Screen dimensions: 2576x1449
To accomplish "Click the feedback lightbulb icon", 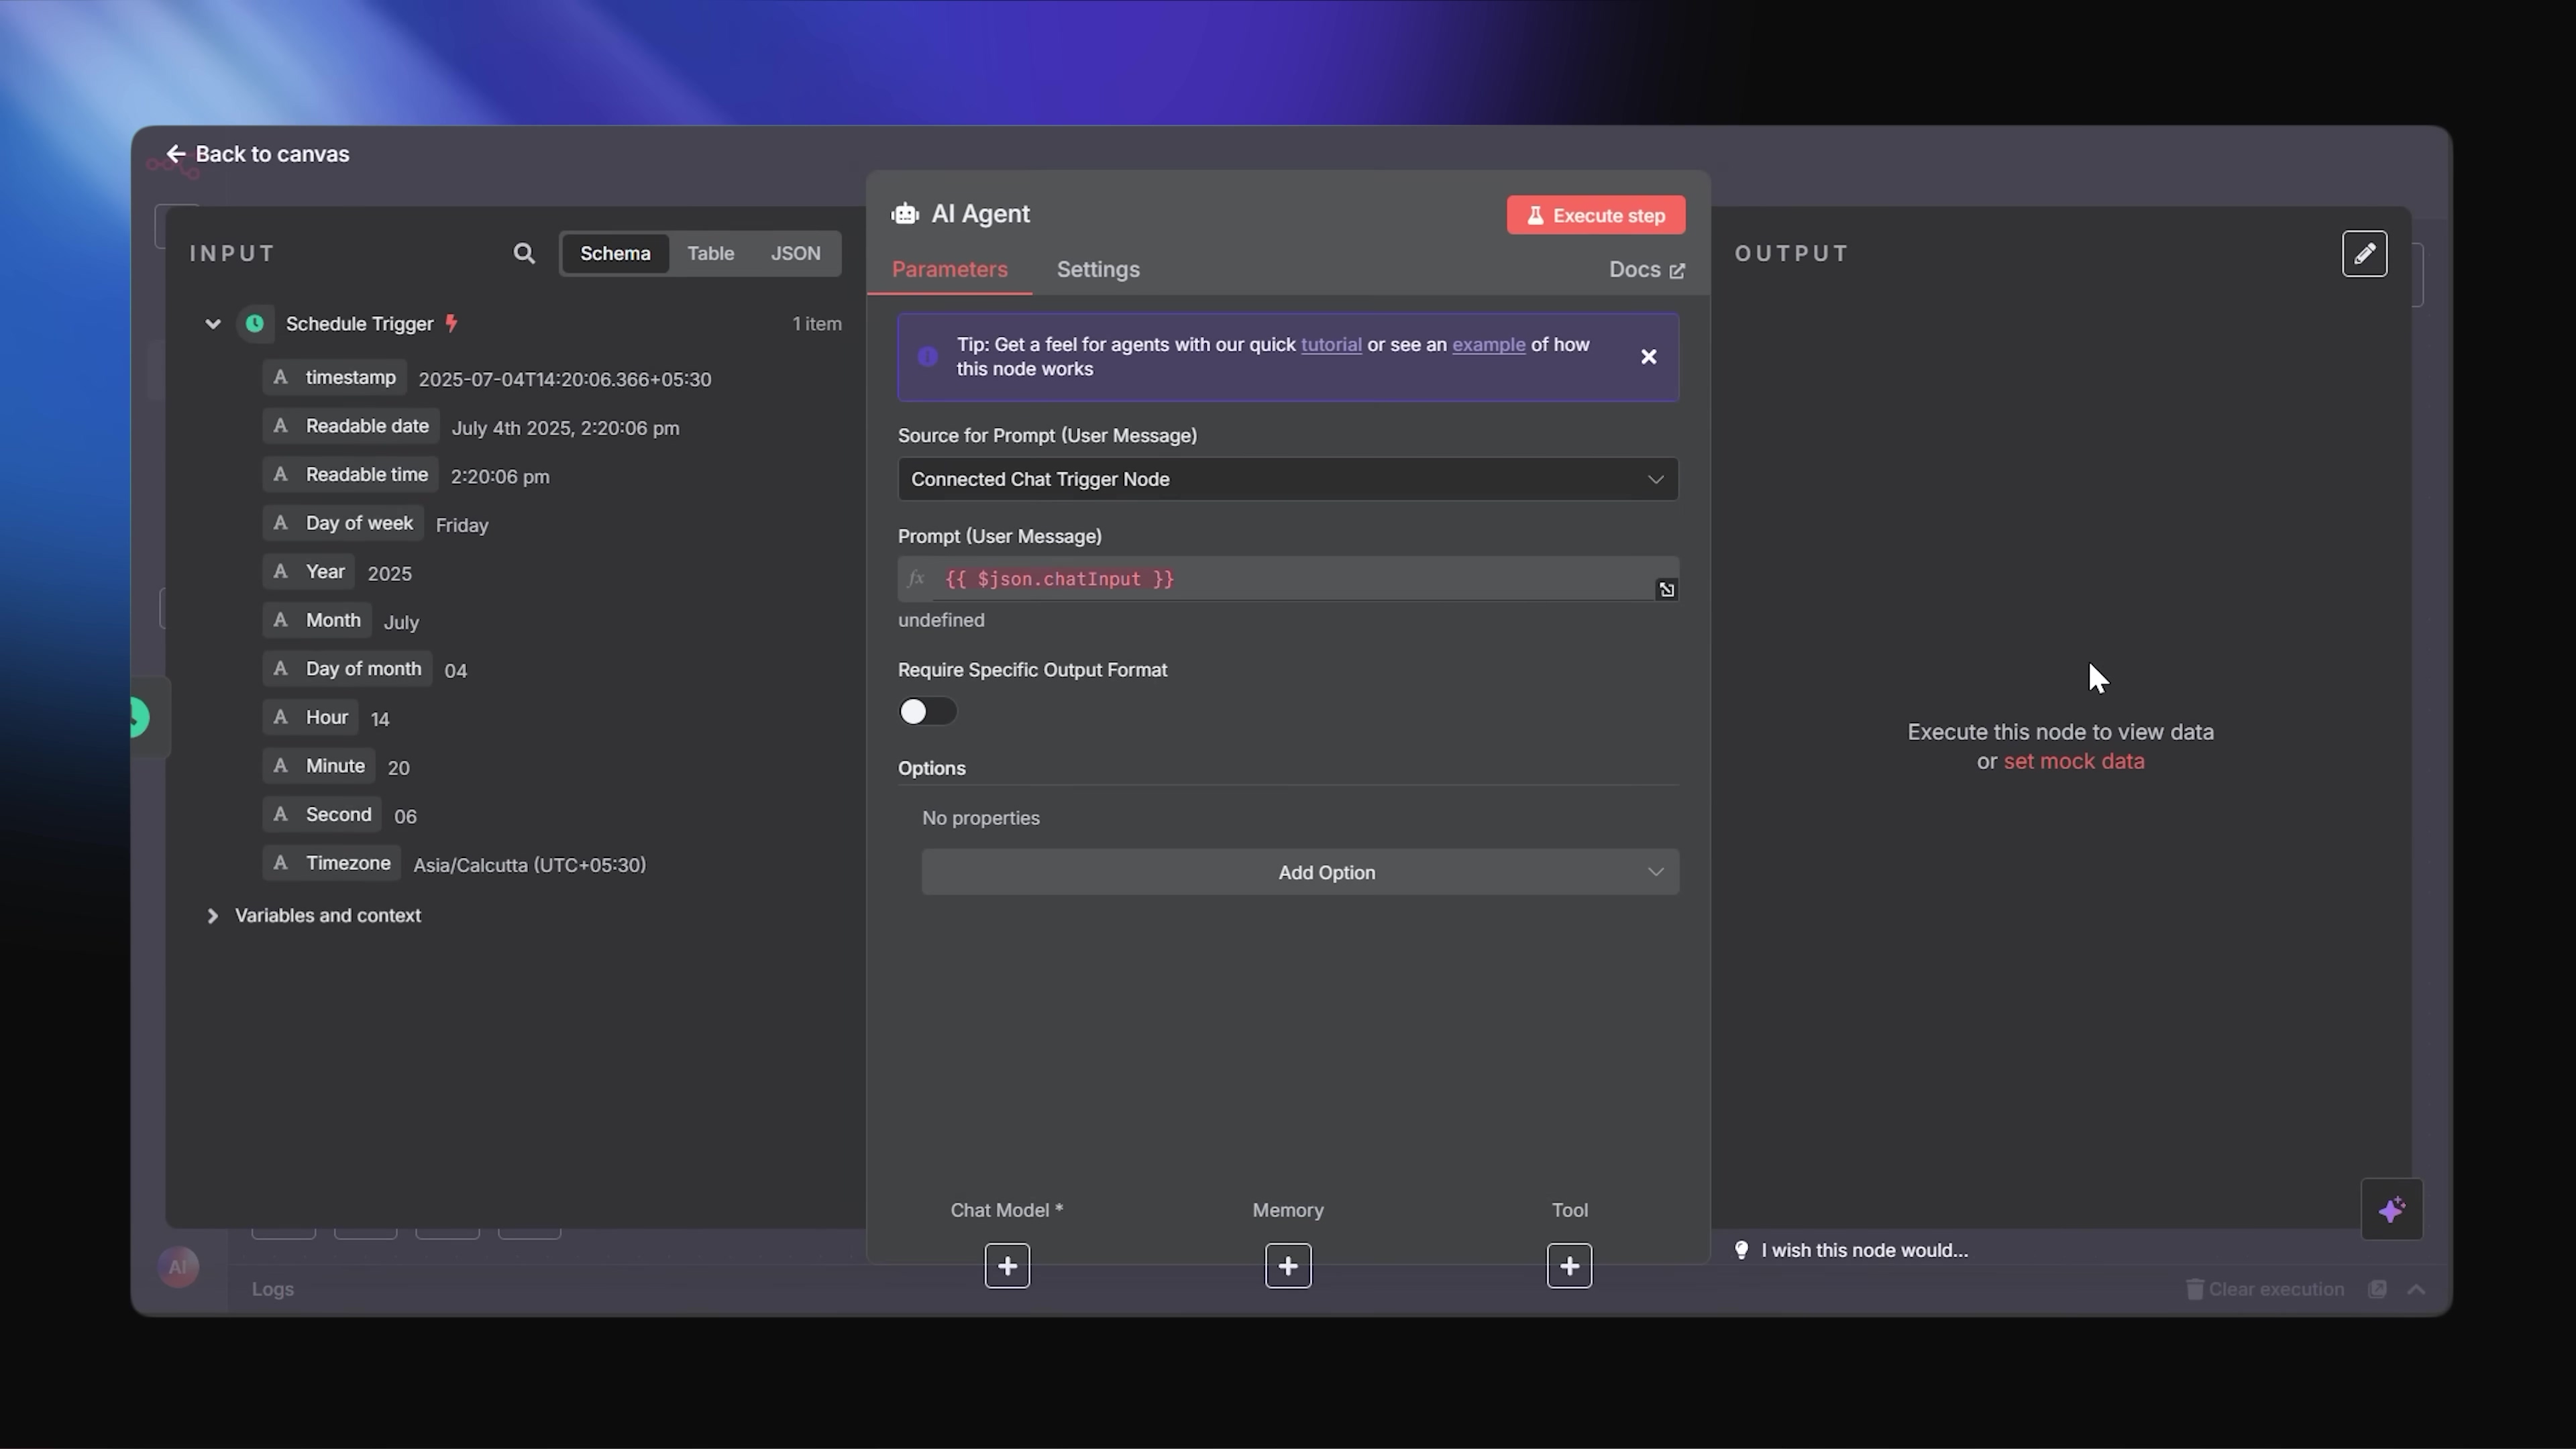I will tap(1741, 1251).
